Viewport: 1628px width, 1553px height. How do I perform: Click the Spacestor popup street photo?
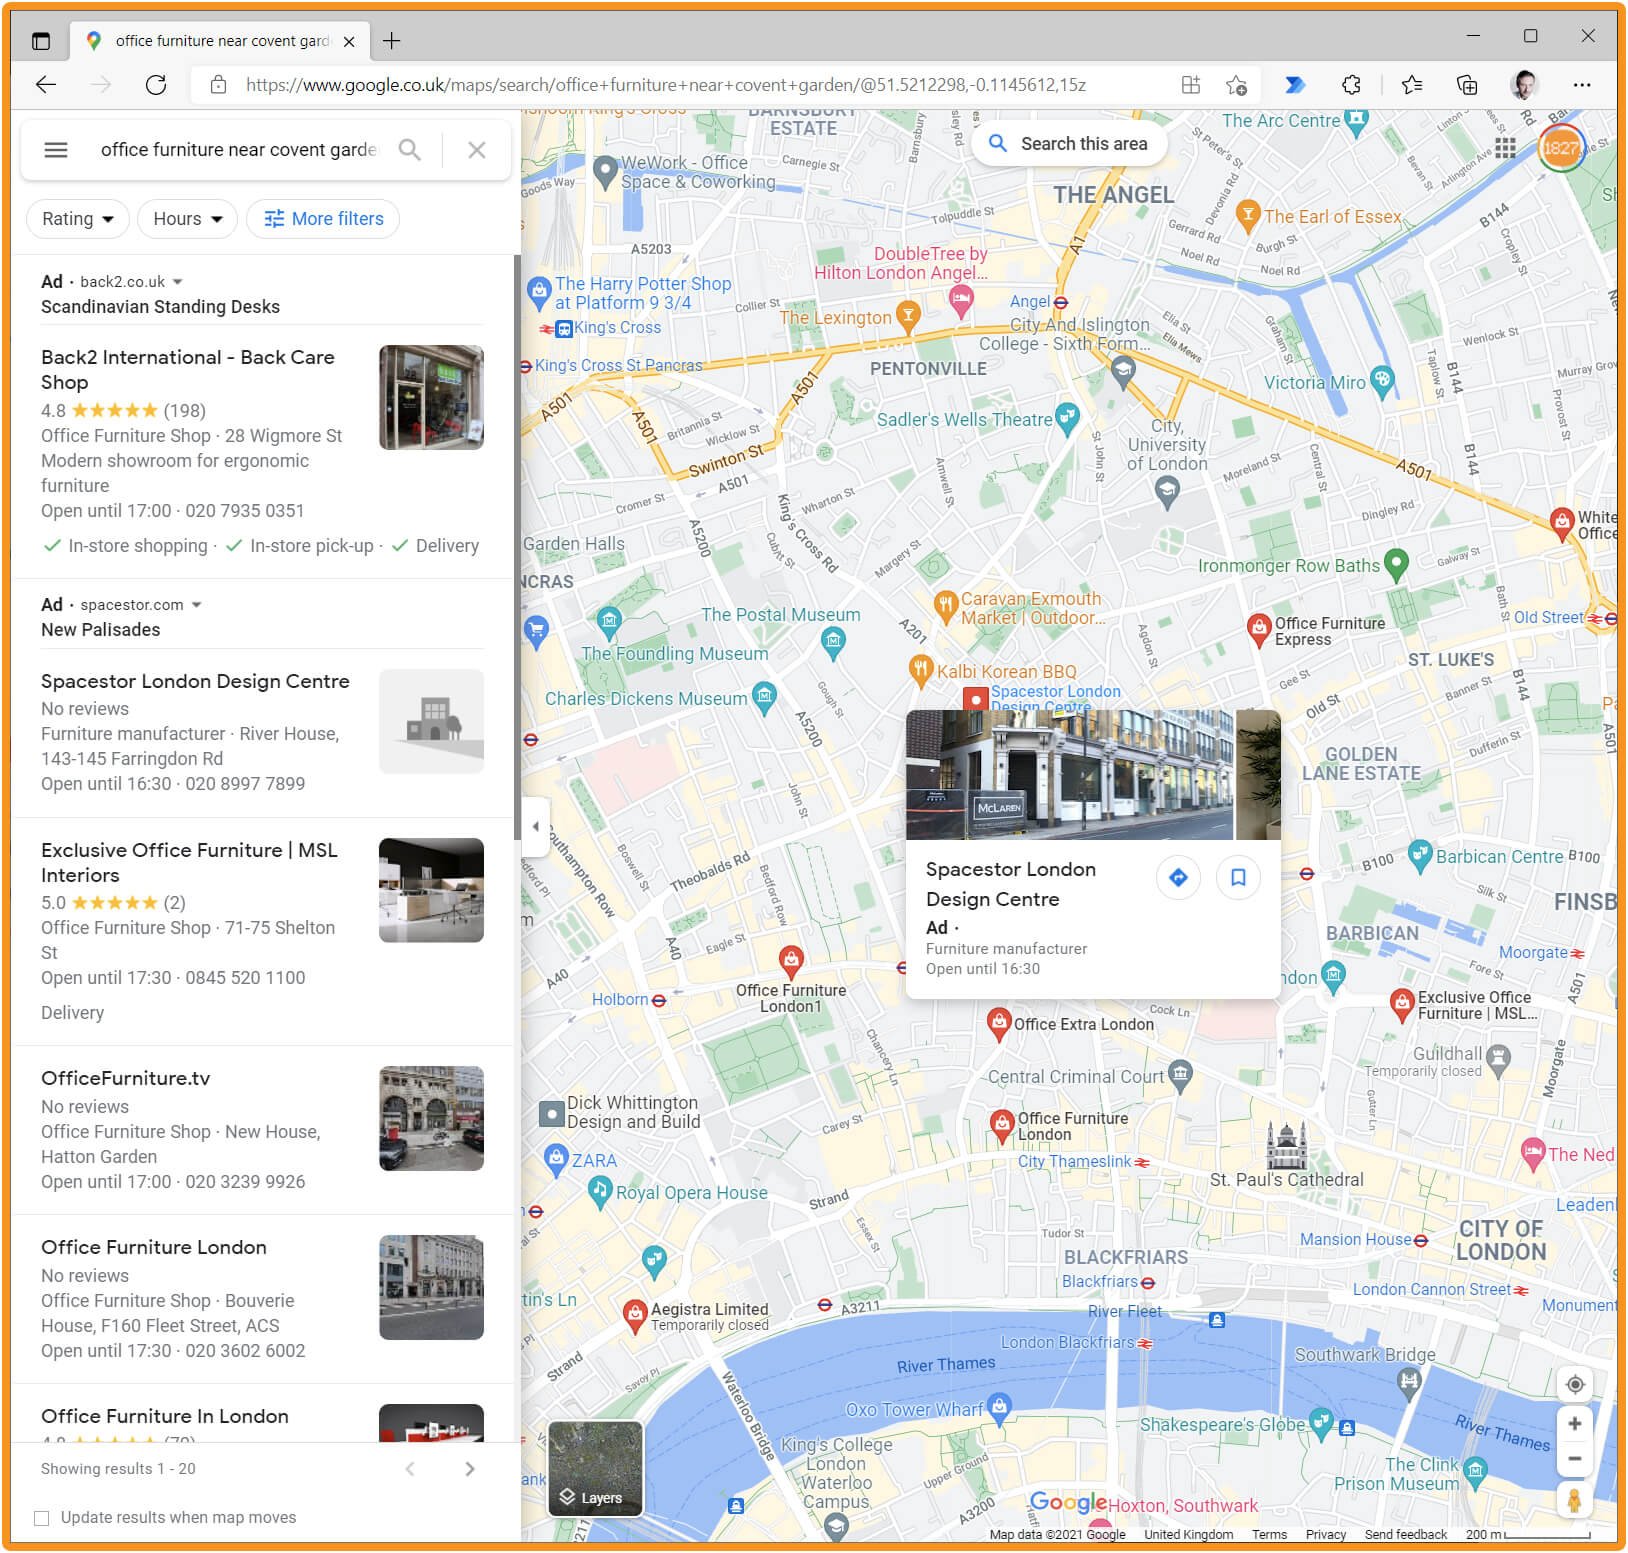point(1069,775)
